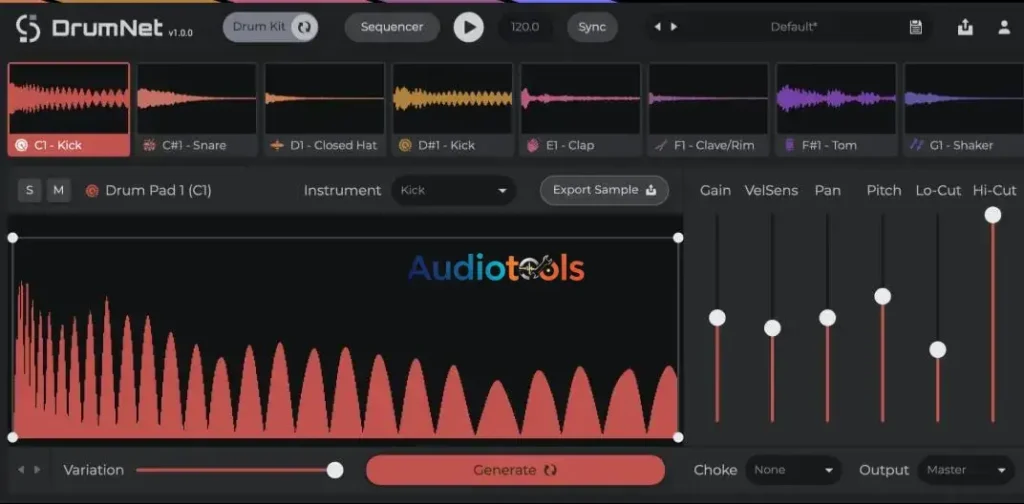Mute the pad with the M button
1024x504 pixels.
click(x=59, y=191)
